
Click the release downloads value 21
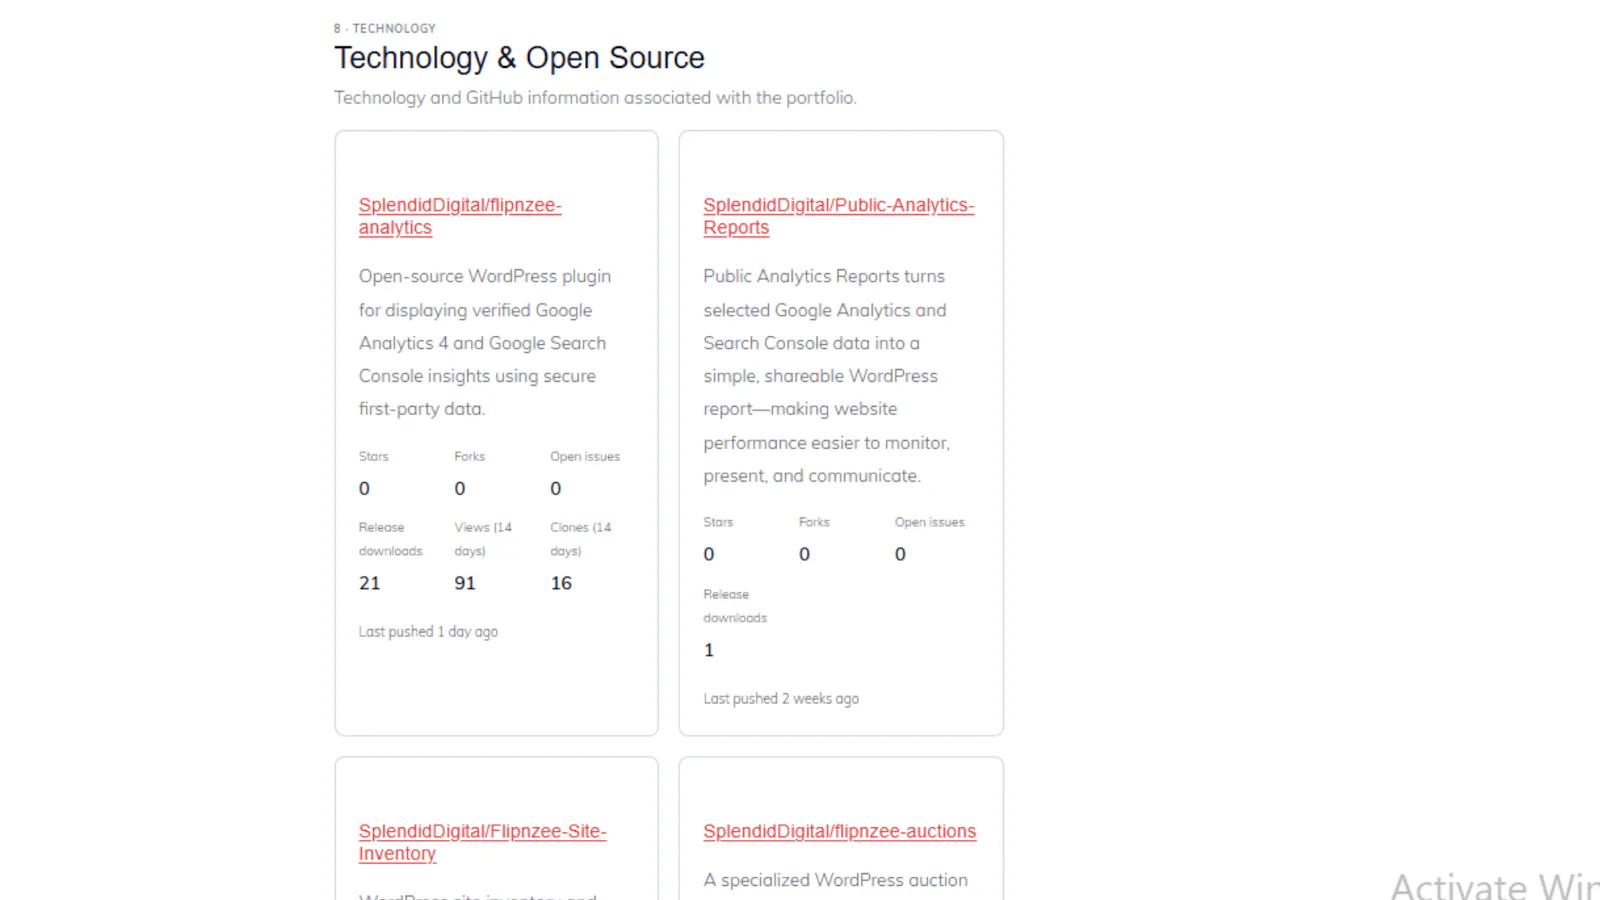(370, 583)
